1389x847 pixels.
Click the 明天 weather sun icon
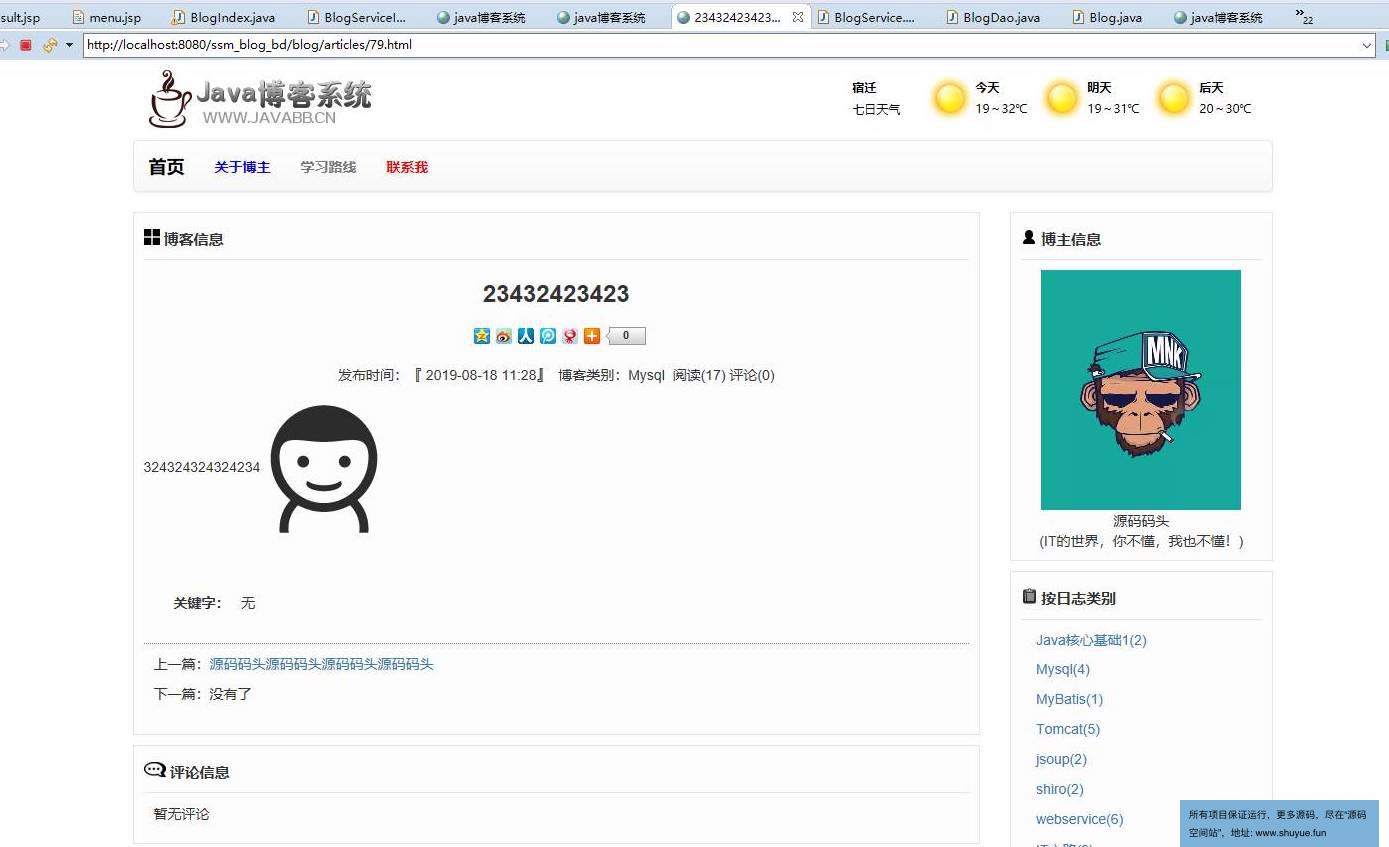click(x=1061, y=98)
